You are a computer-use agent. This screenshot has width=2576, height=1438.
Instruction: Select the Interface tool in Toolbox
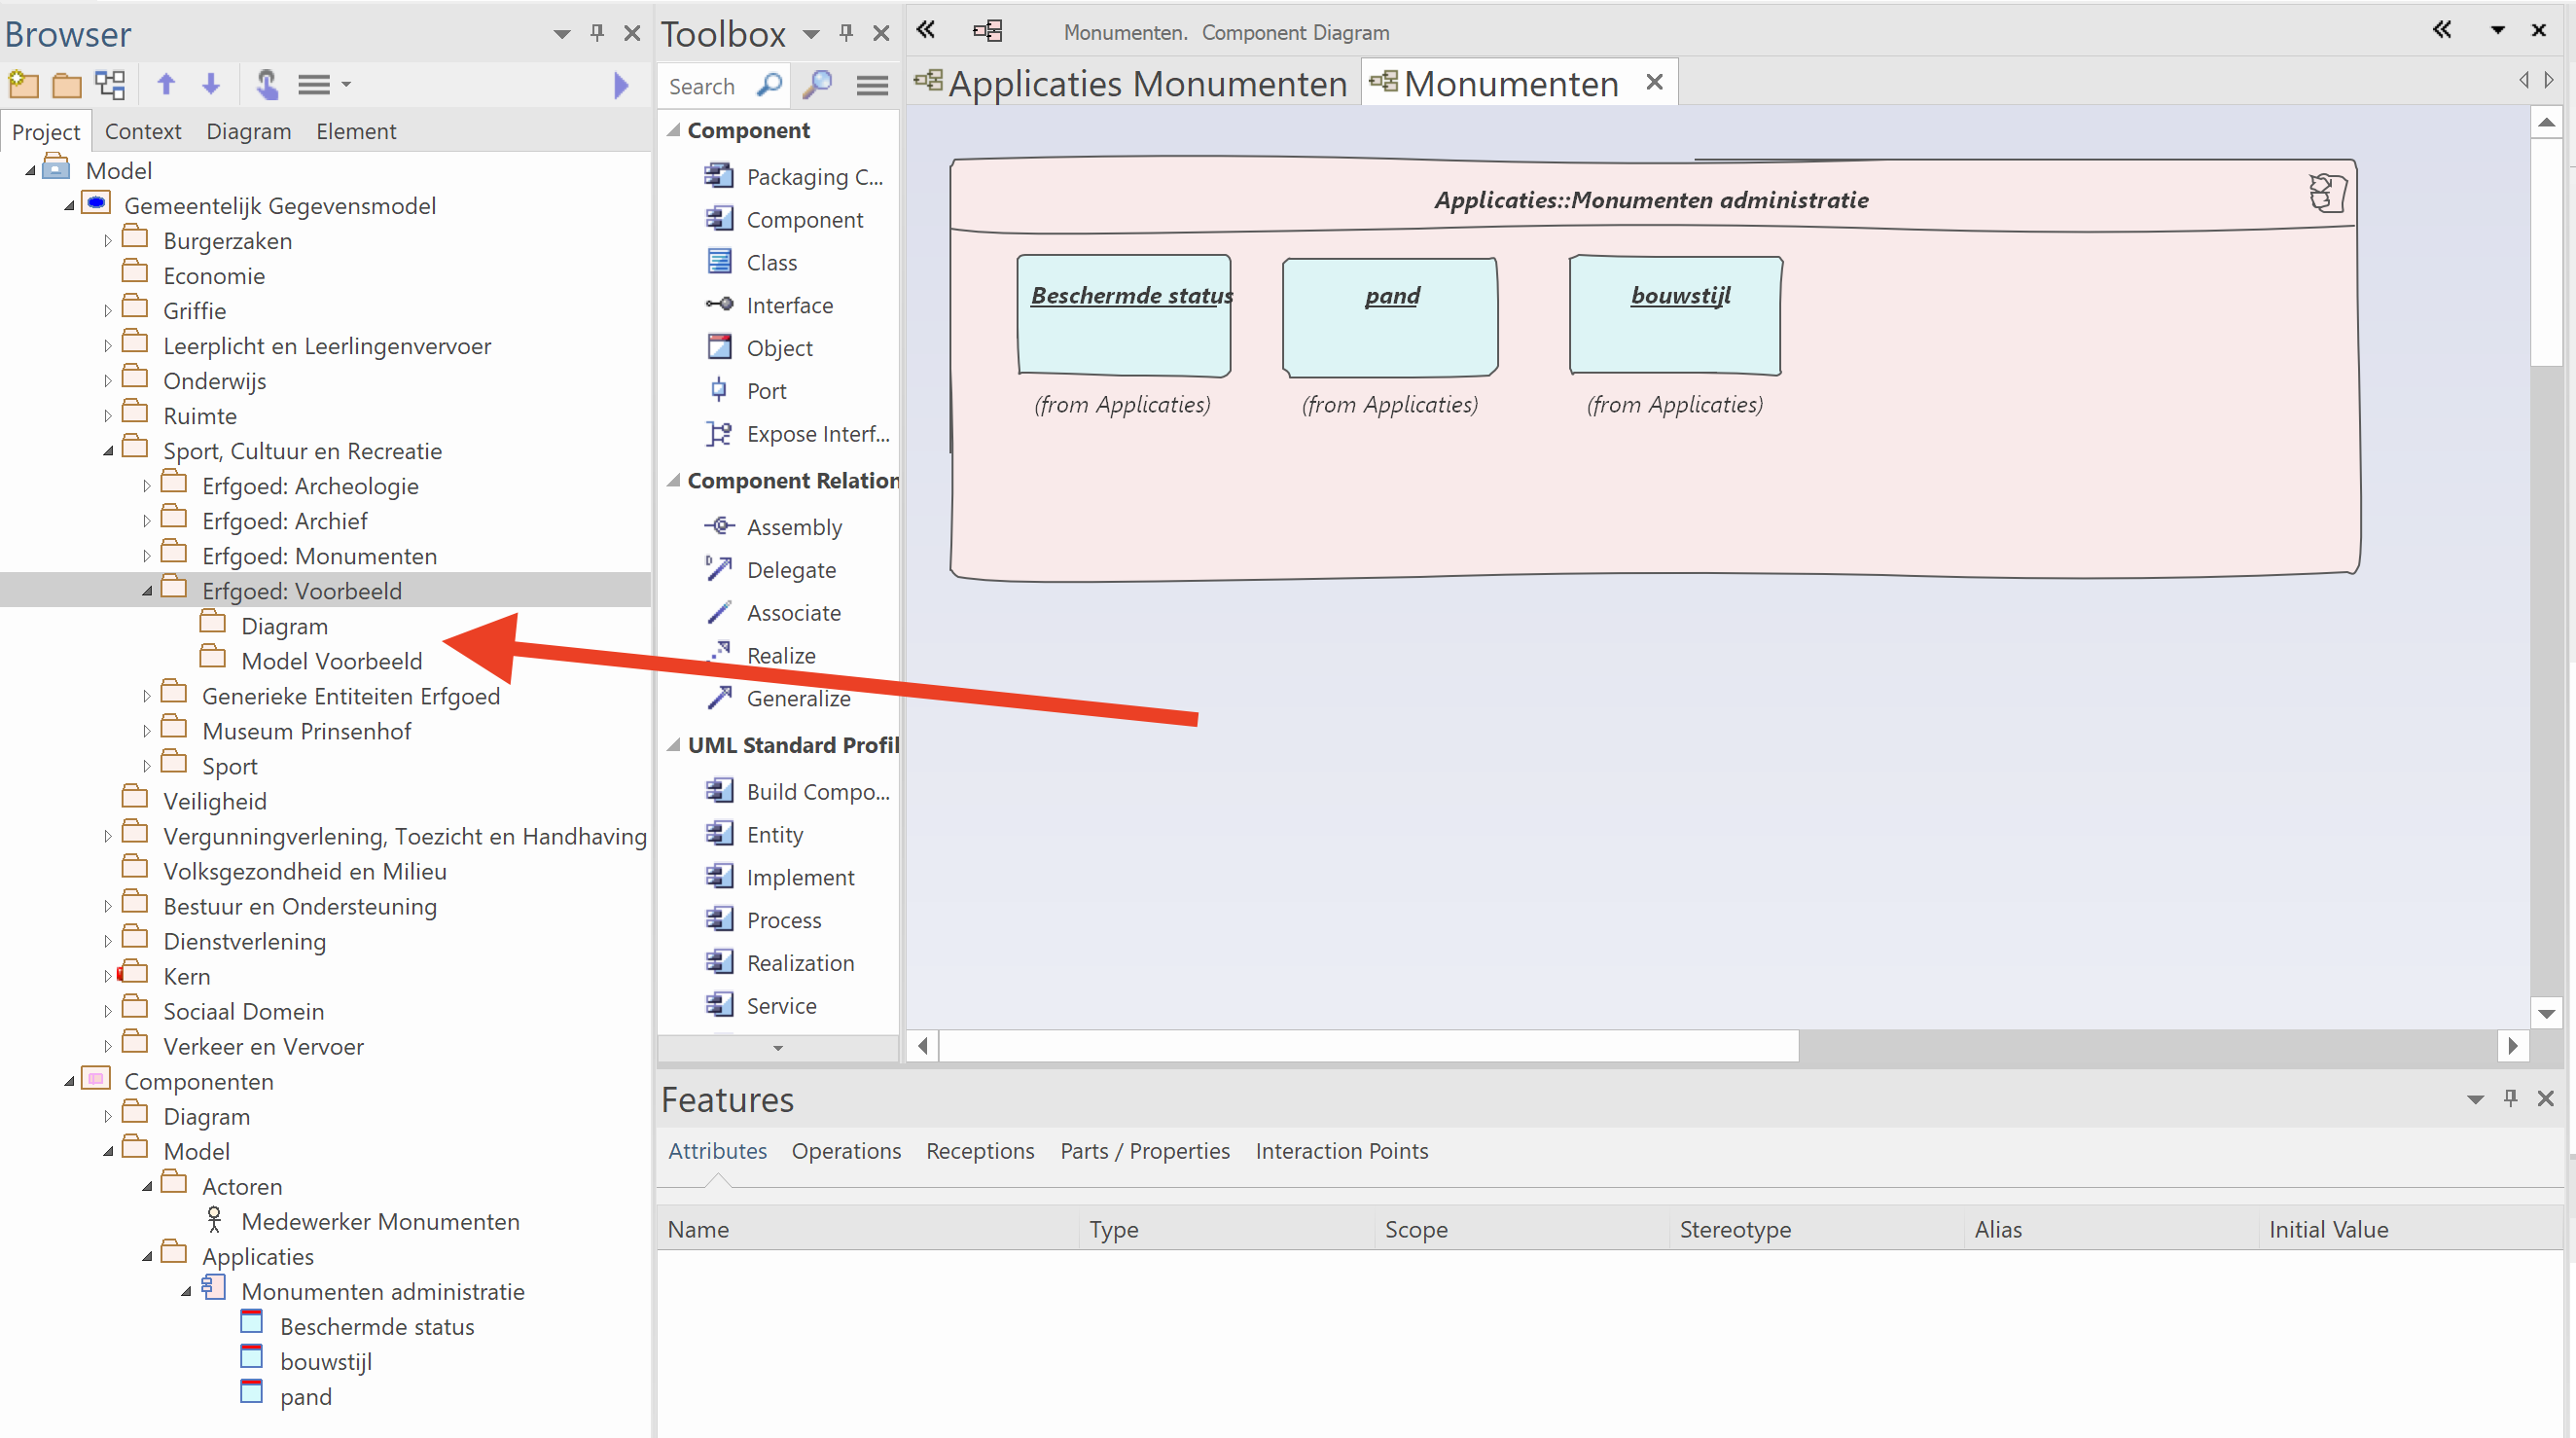pyautogui.click(x=789, y=305)
